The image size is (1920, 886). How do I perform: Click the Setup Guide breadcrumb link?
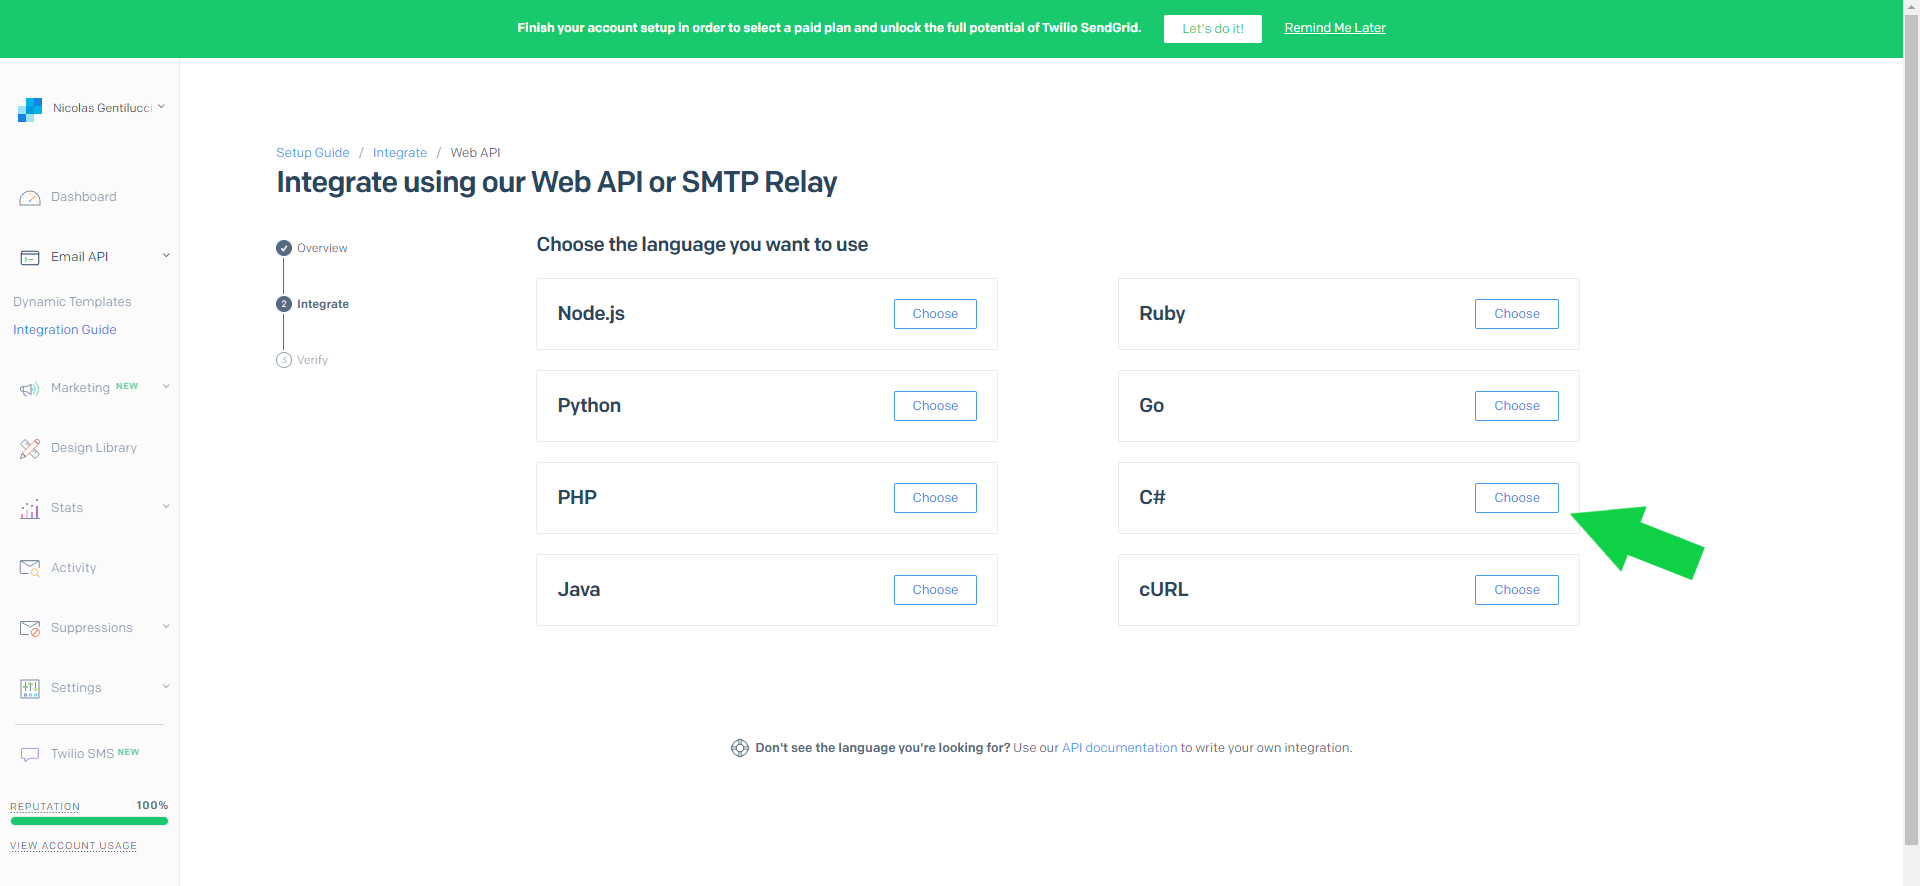[x=313, y=153]
